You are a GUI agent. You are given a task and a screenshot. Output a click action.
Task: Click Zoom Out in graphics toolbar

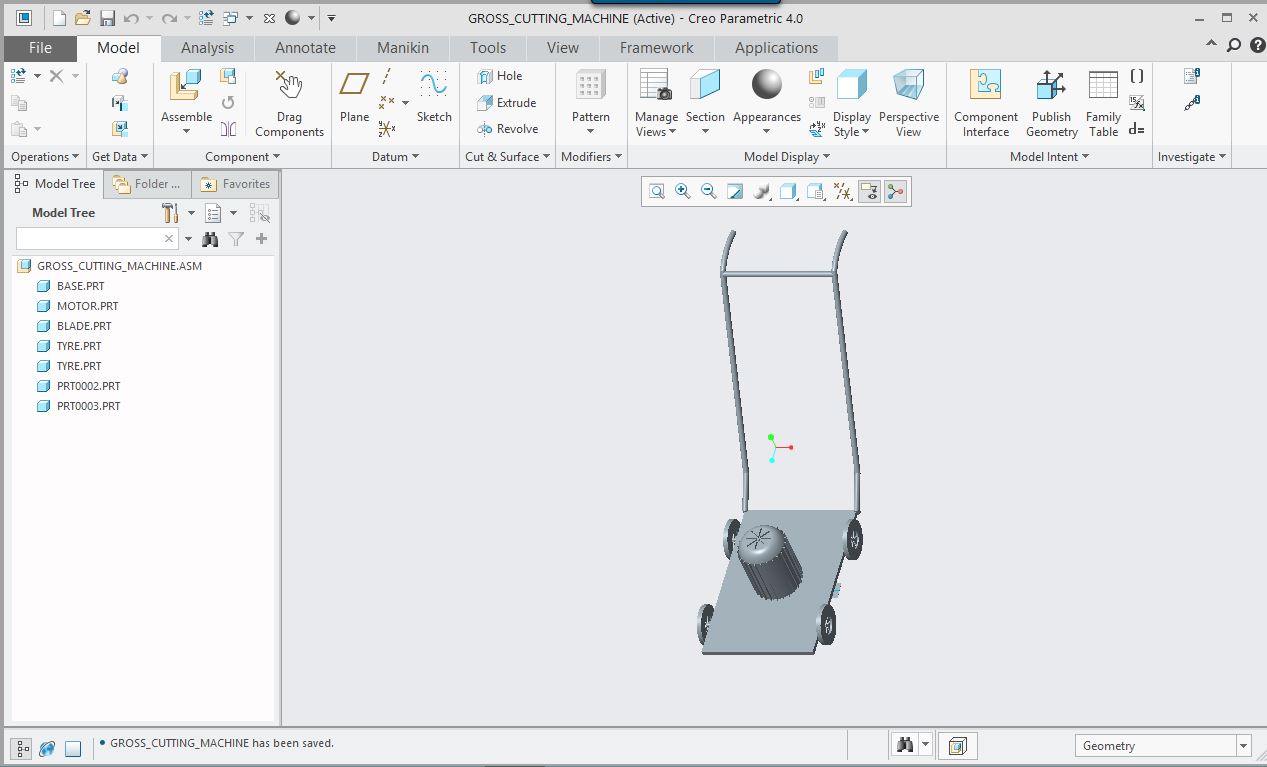(709, 191)
